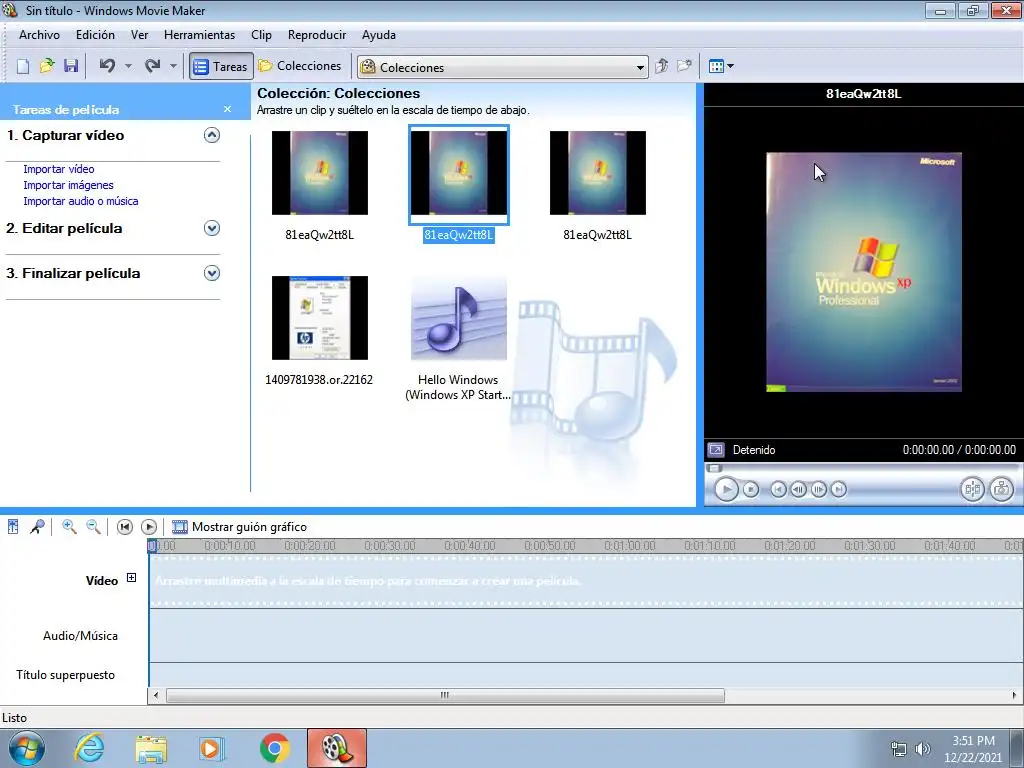Open Windows Explorer from the taskbar
The height and width of the screenshot is (768, 1024).
(x=151, y=748)
